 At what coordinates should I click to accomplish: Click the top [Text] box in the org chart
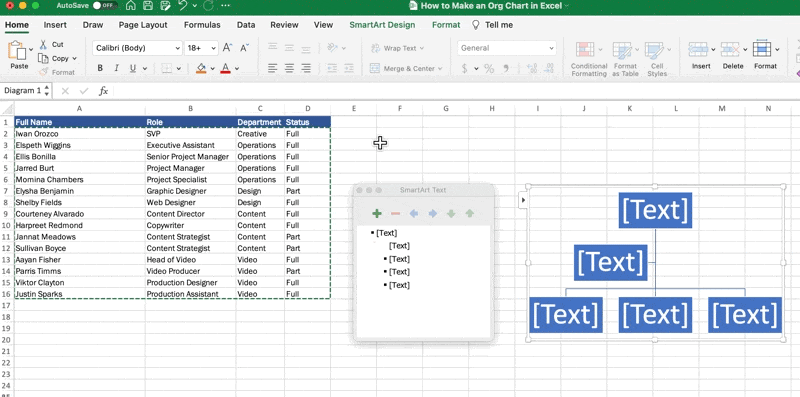pos(655,210)
